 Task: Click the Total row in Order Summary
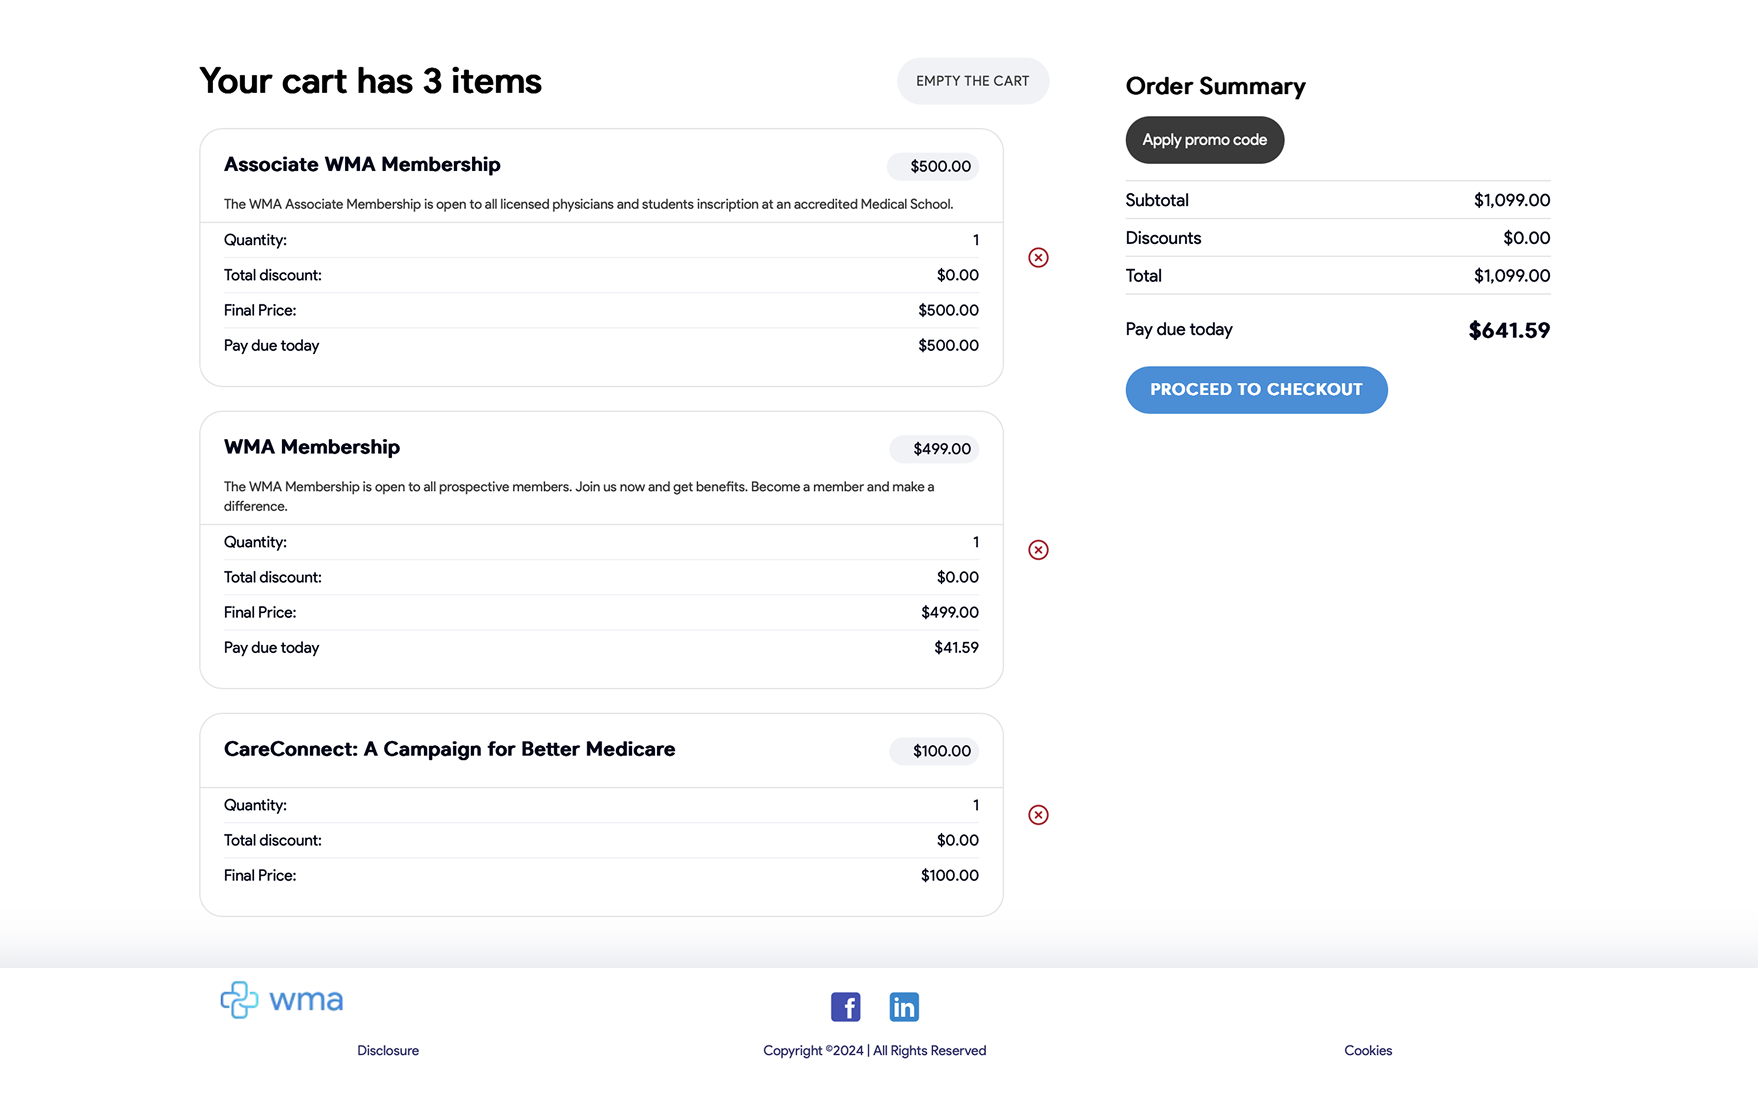coord(1338,276)
